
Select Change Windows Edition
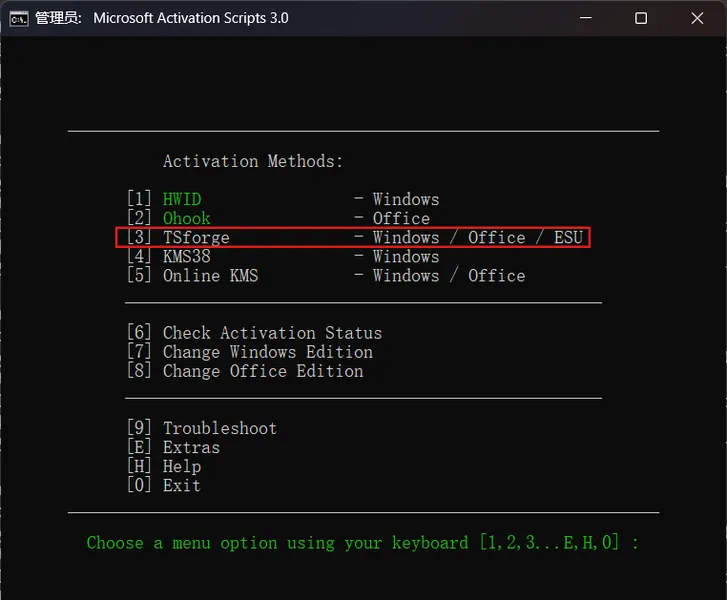(267, 352)
